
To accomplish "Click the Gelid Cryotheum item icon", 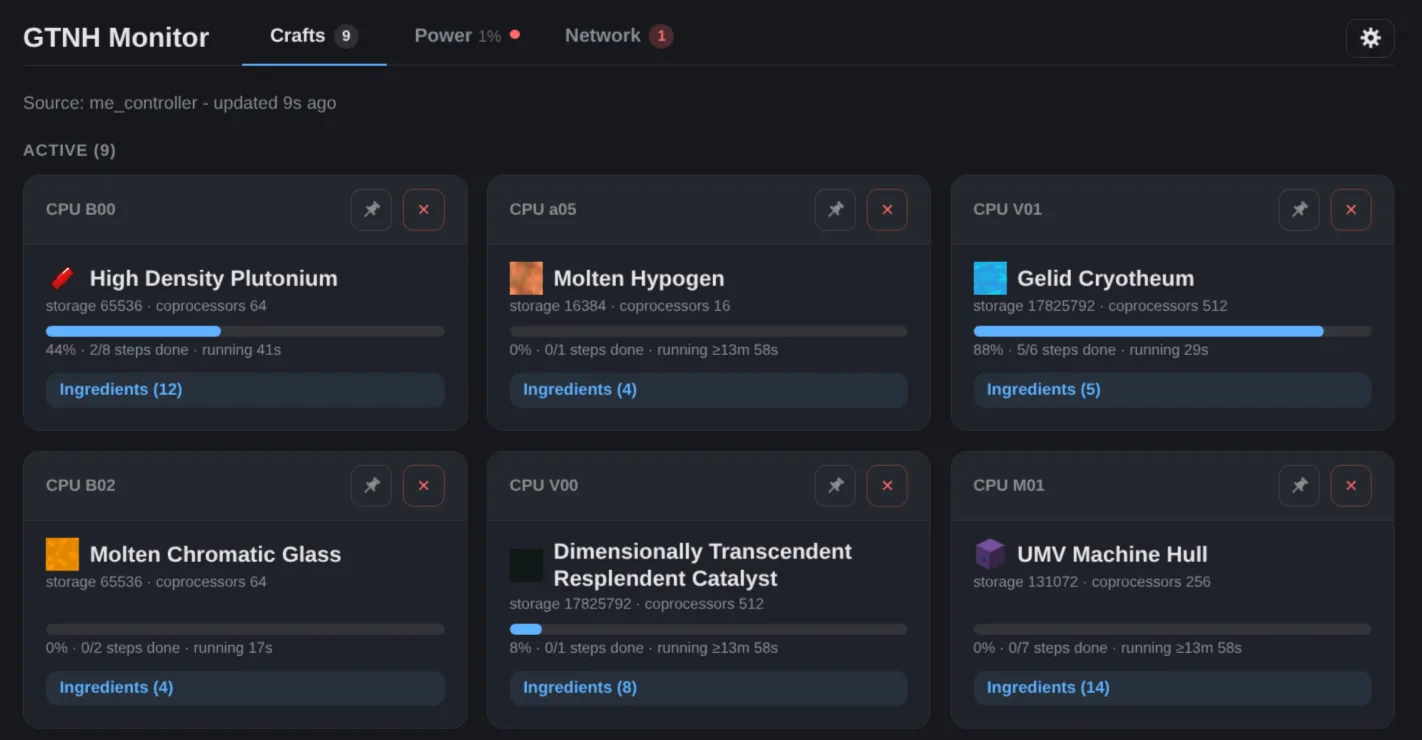I will tap(990, 278).
